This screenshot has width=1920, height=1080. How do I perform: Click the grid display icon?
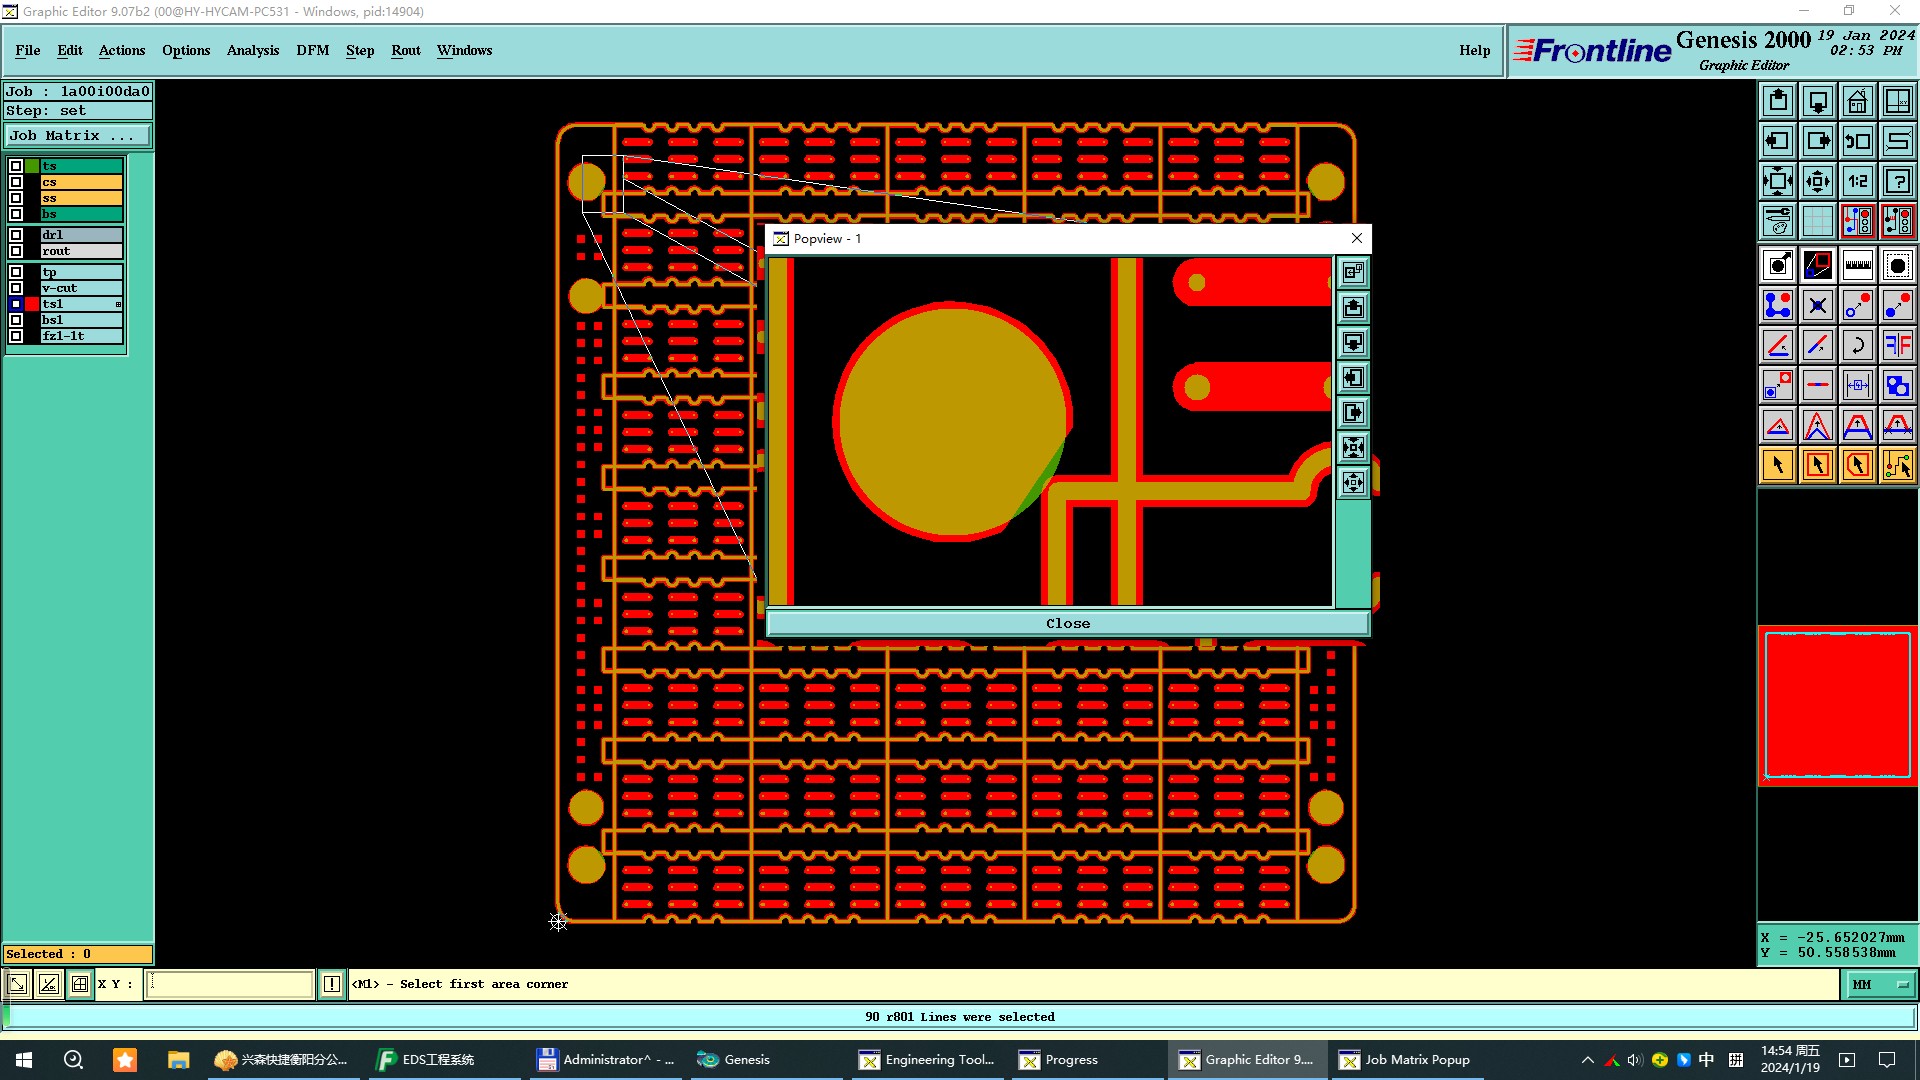(x=1817, y=221)
